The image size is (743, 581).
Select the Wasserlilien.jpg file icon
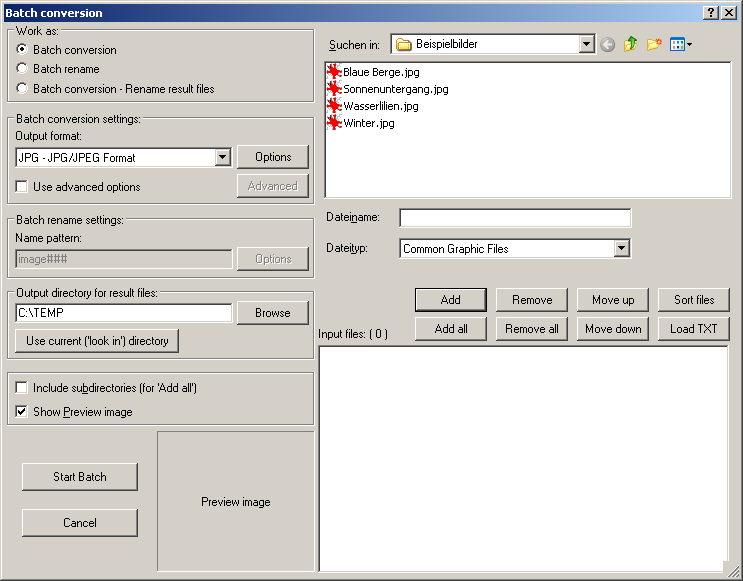[334, 106]
